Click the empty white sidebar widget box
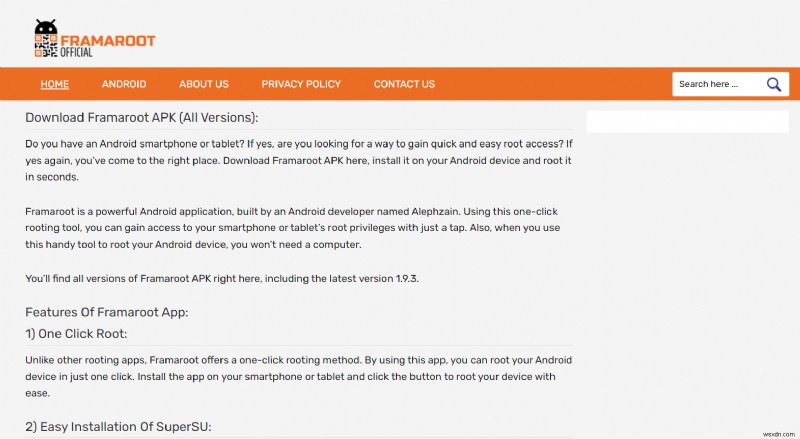800x439 pixels. pos(686,122)
